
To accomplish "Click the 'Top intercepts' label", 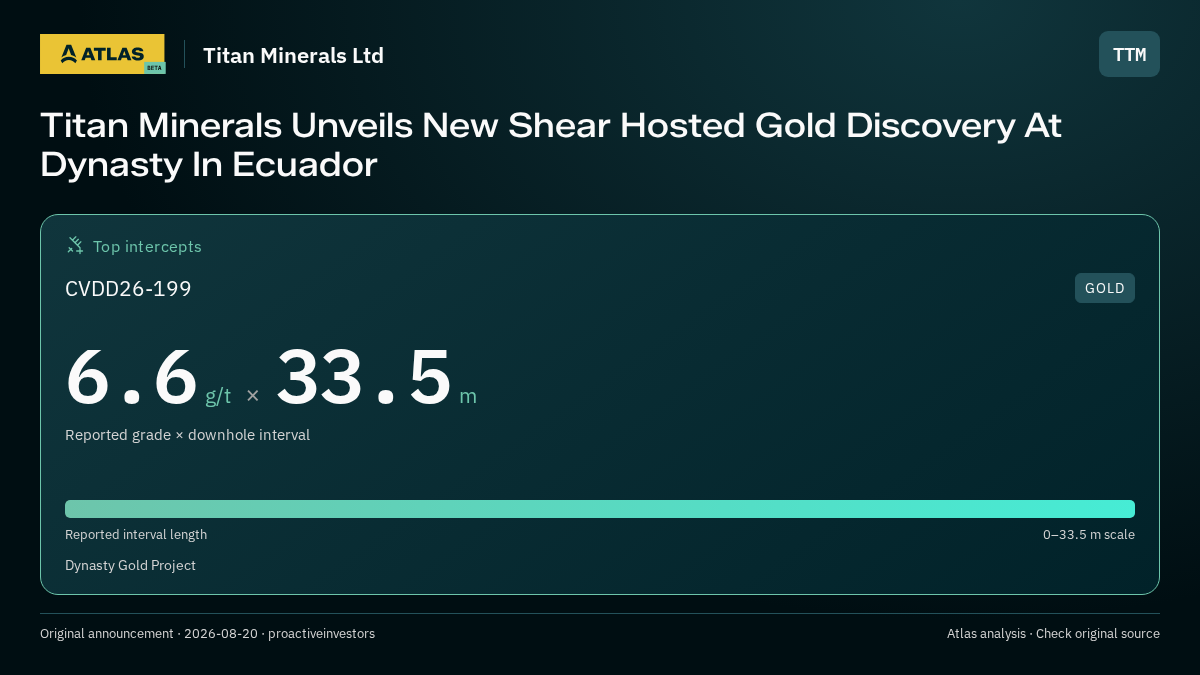I will click(x=147, y=246).
